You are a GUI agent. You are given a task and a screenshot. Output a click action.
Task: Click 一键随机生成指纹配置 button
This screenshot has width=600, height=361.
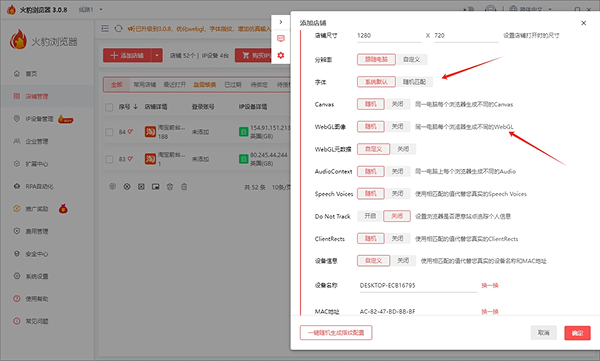tap(336, 333)
